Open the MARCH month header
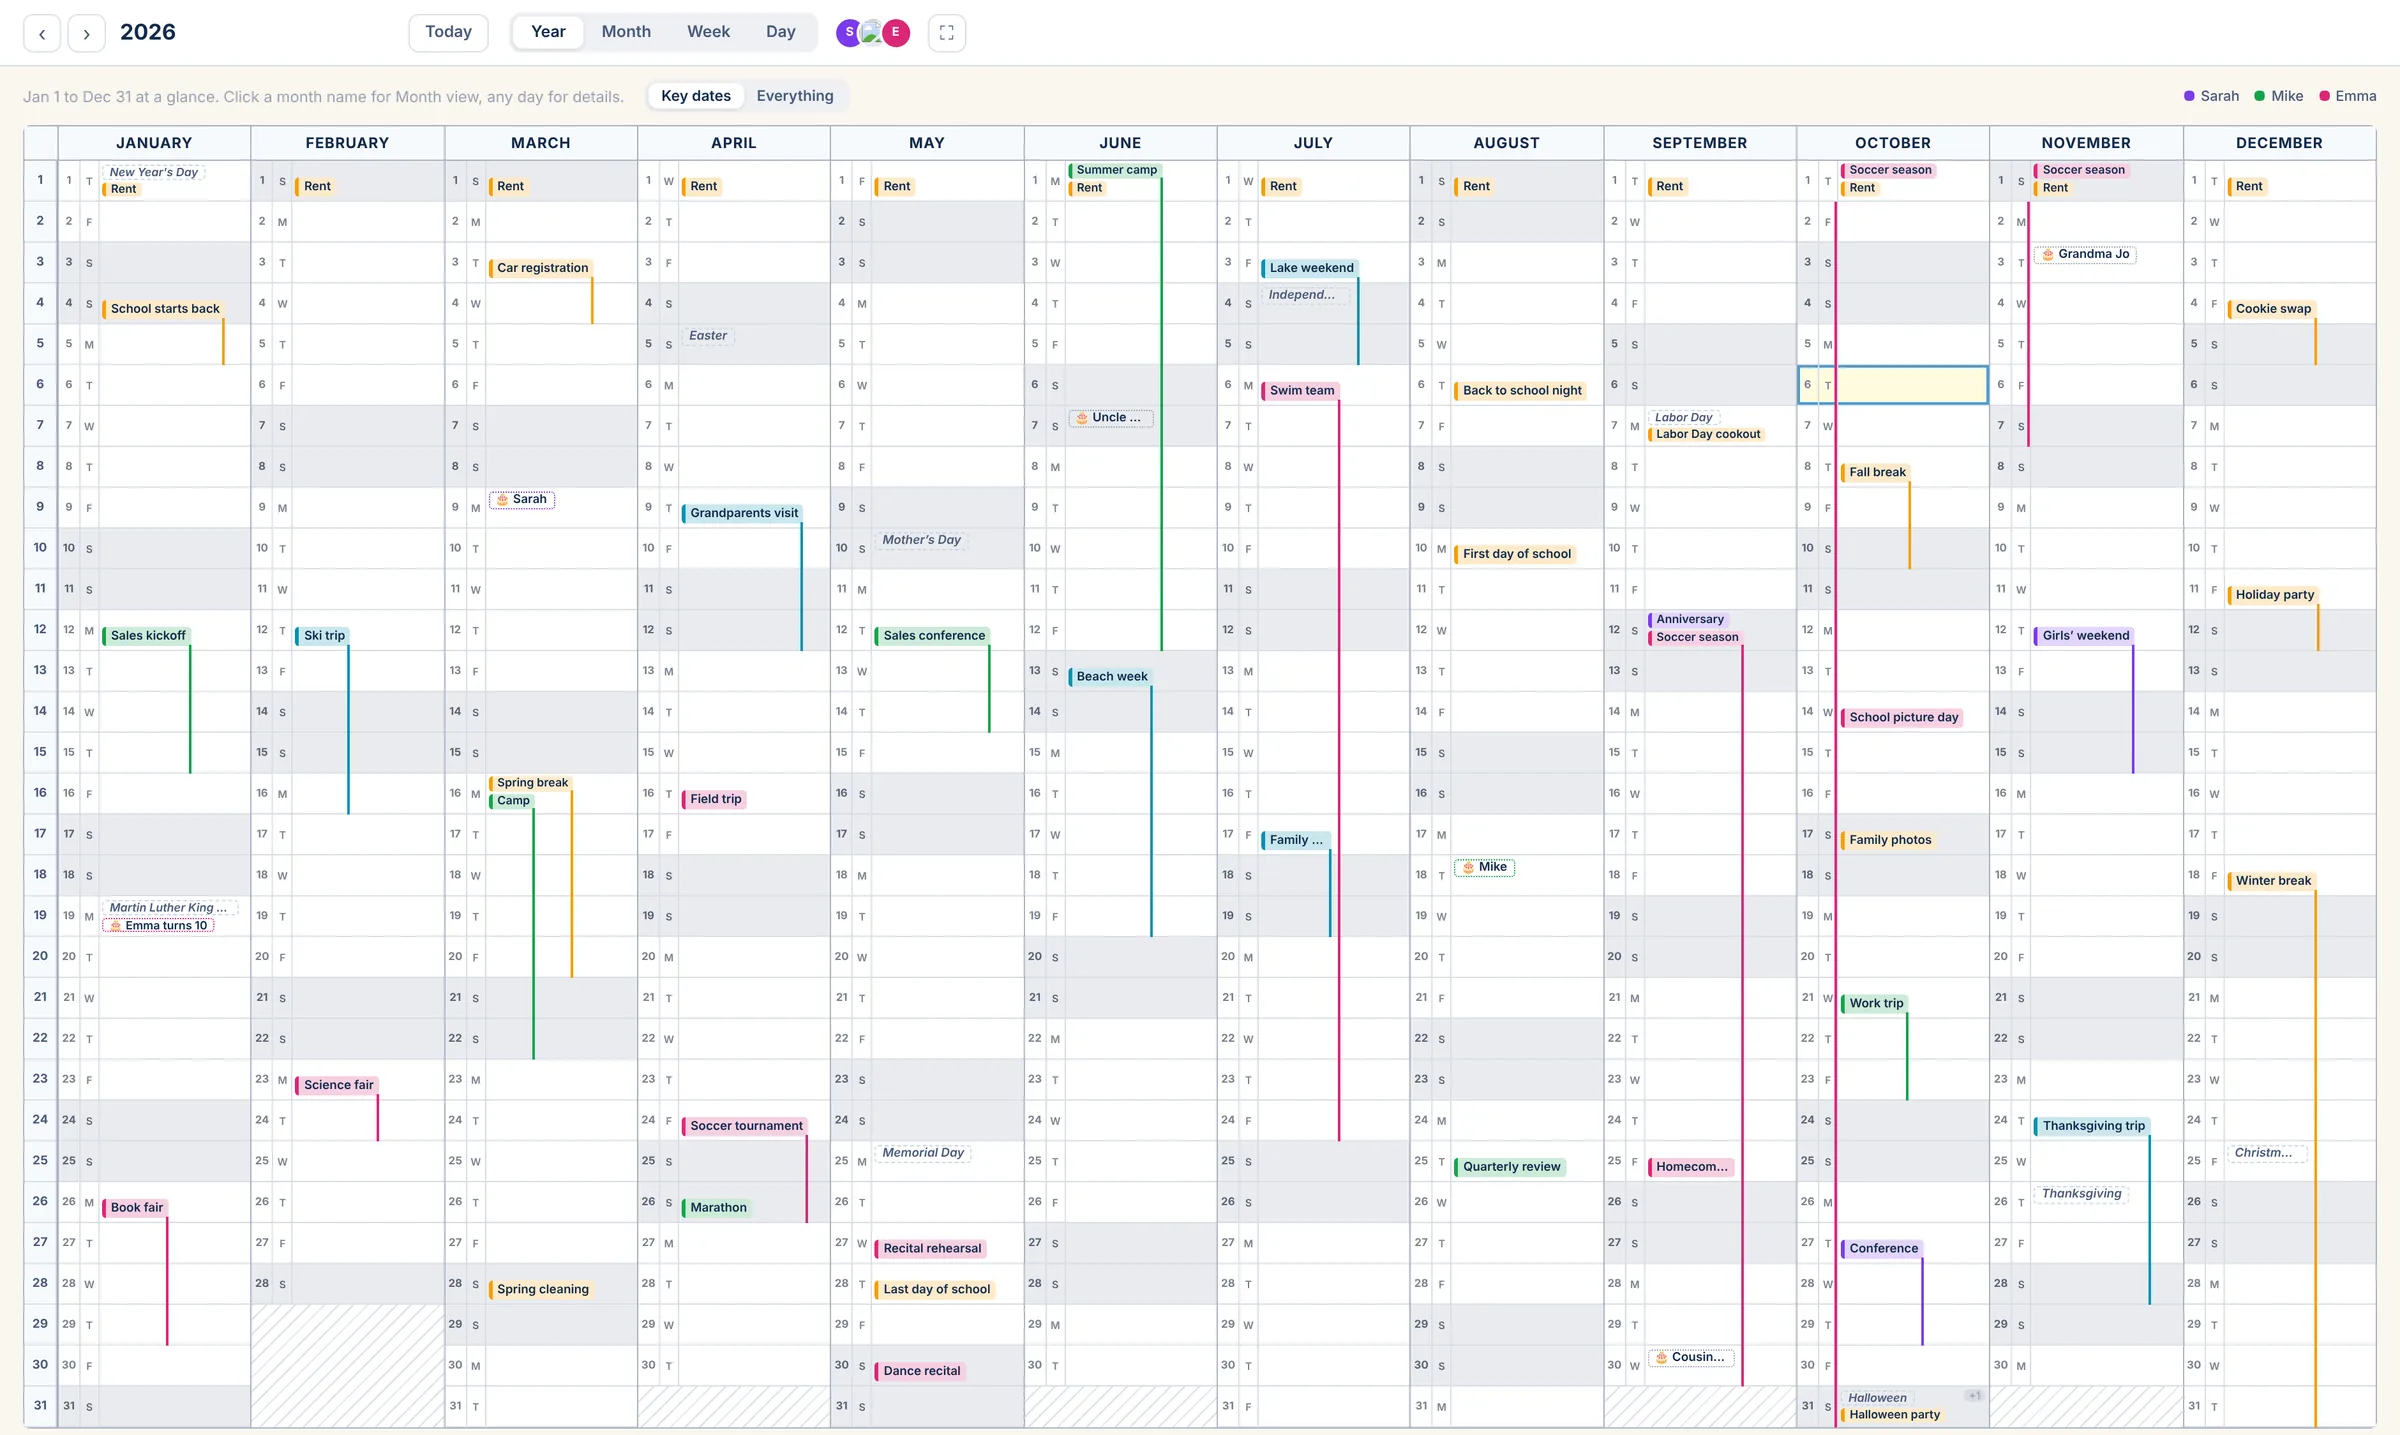Viewport: 2400px width, 1435px height. coord(541,143)
